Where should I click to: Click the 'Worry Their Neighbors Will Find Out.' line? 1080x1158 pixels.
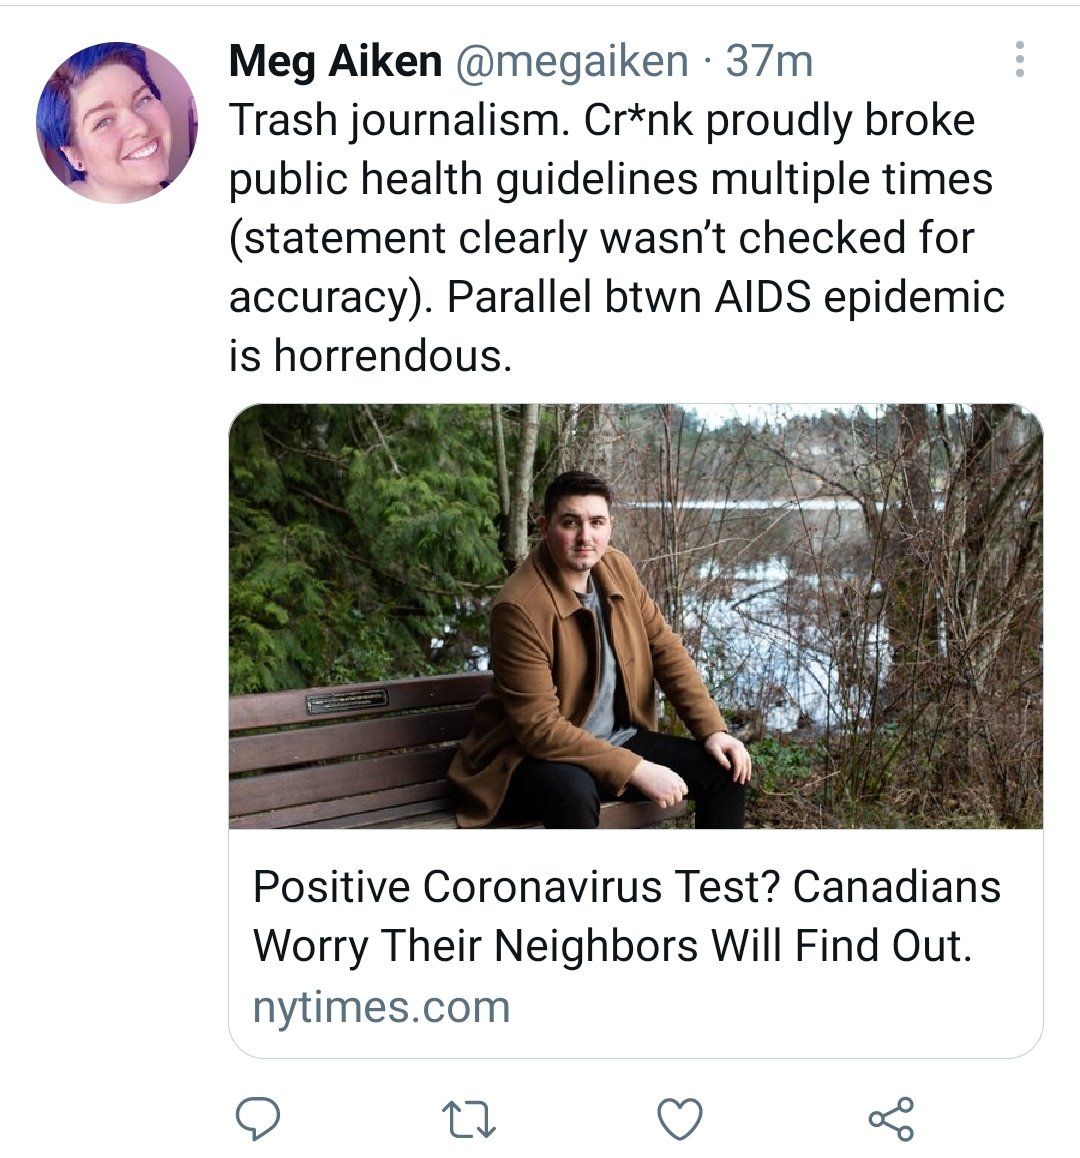tap(612, 946)
